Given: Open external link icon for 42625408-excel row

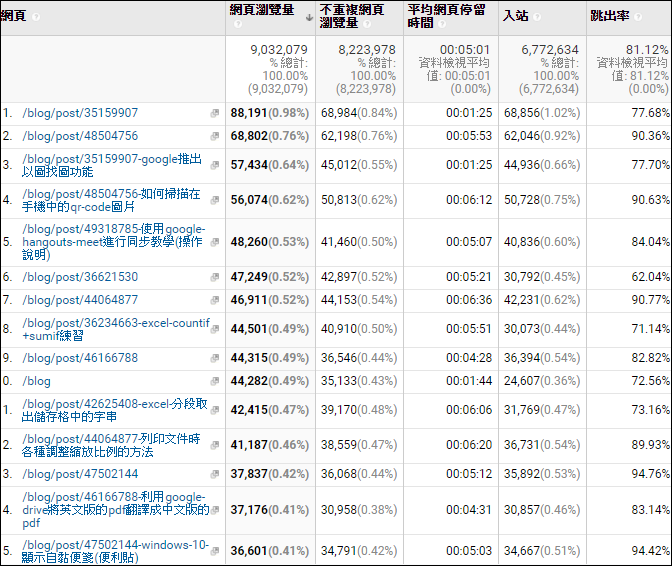Looking at the screenshot, I should click(x=215, y=410).
